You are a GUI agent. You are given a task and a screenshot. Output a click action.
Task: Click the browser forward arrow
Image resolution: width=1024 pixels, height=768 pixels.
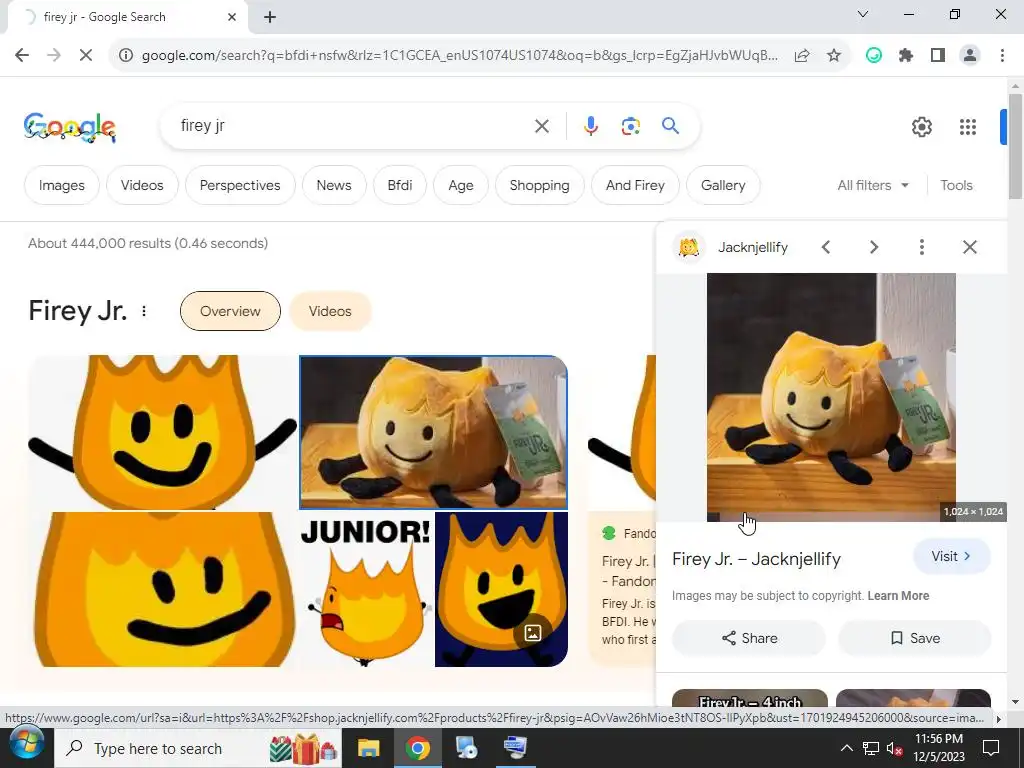tap(54, 56)
